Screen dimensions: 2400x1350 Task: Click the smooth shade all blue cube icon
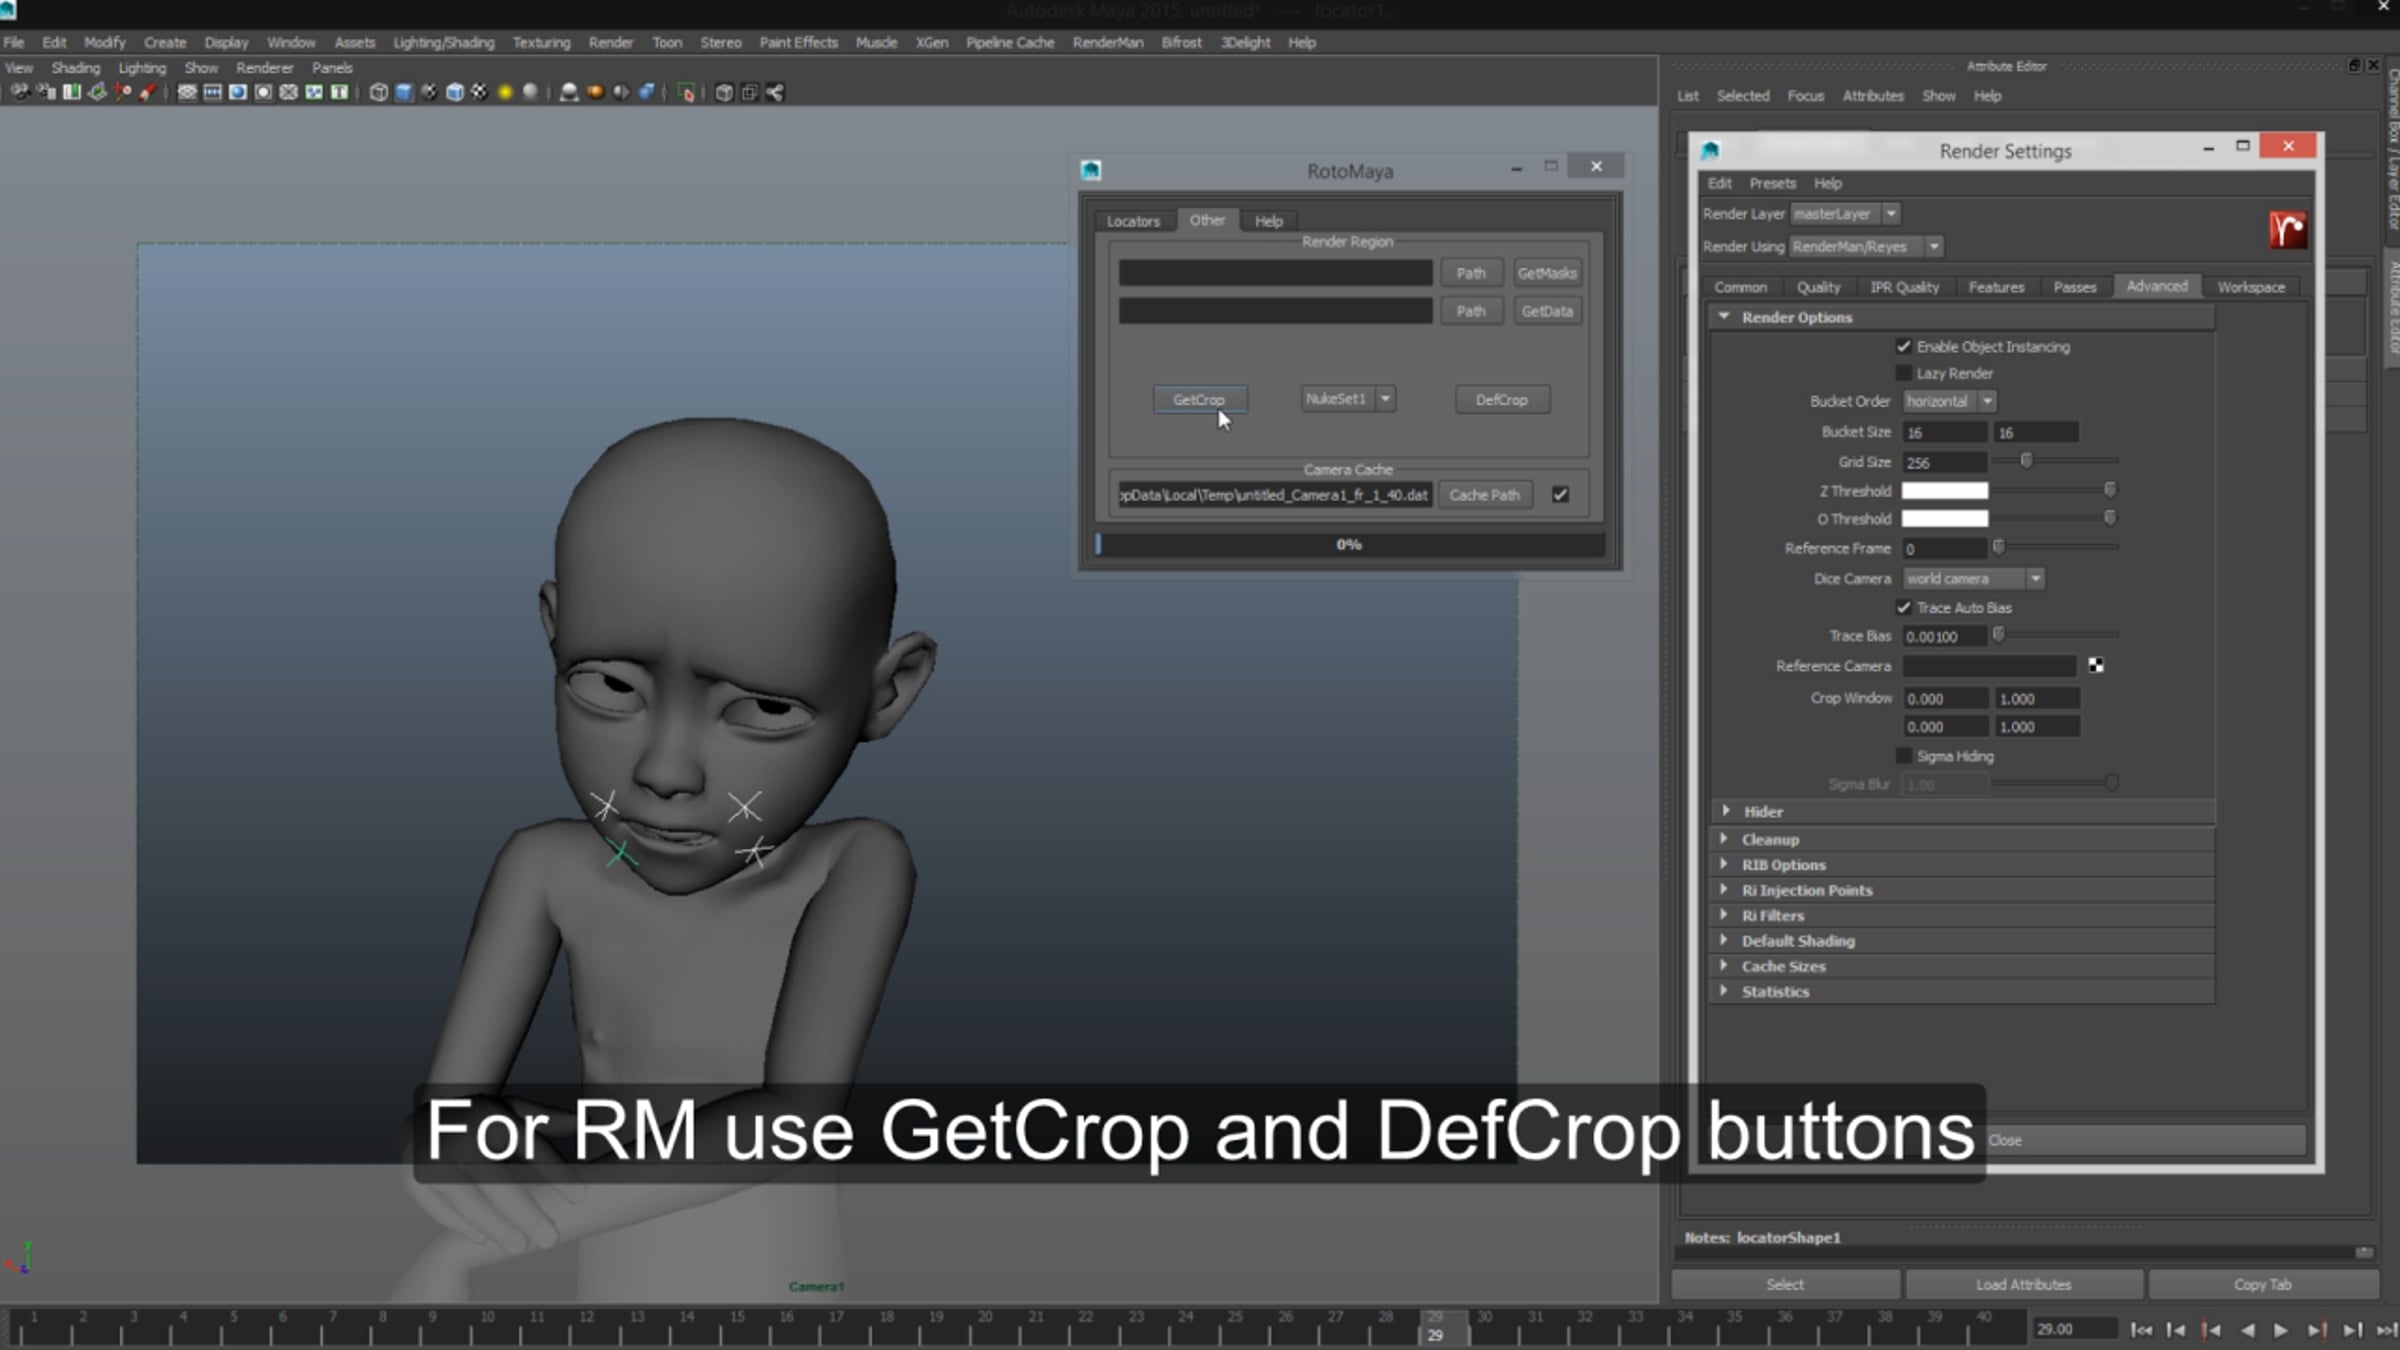coord(404,93)
